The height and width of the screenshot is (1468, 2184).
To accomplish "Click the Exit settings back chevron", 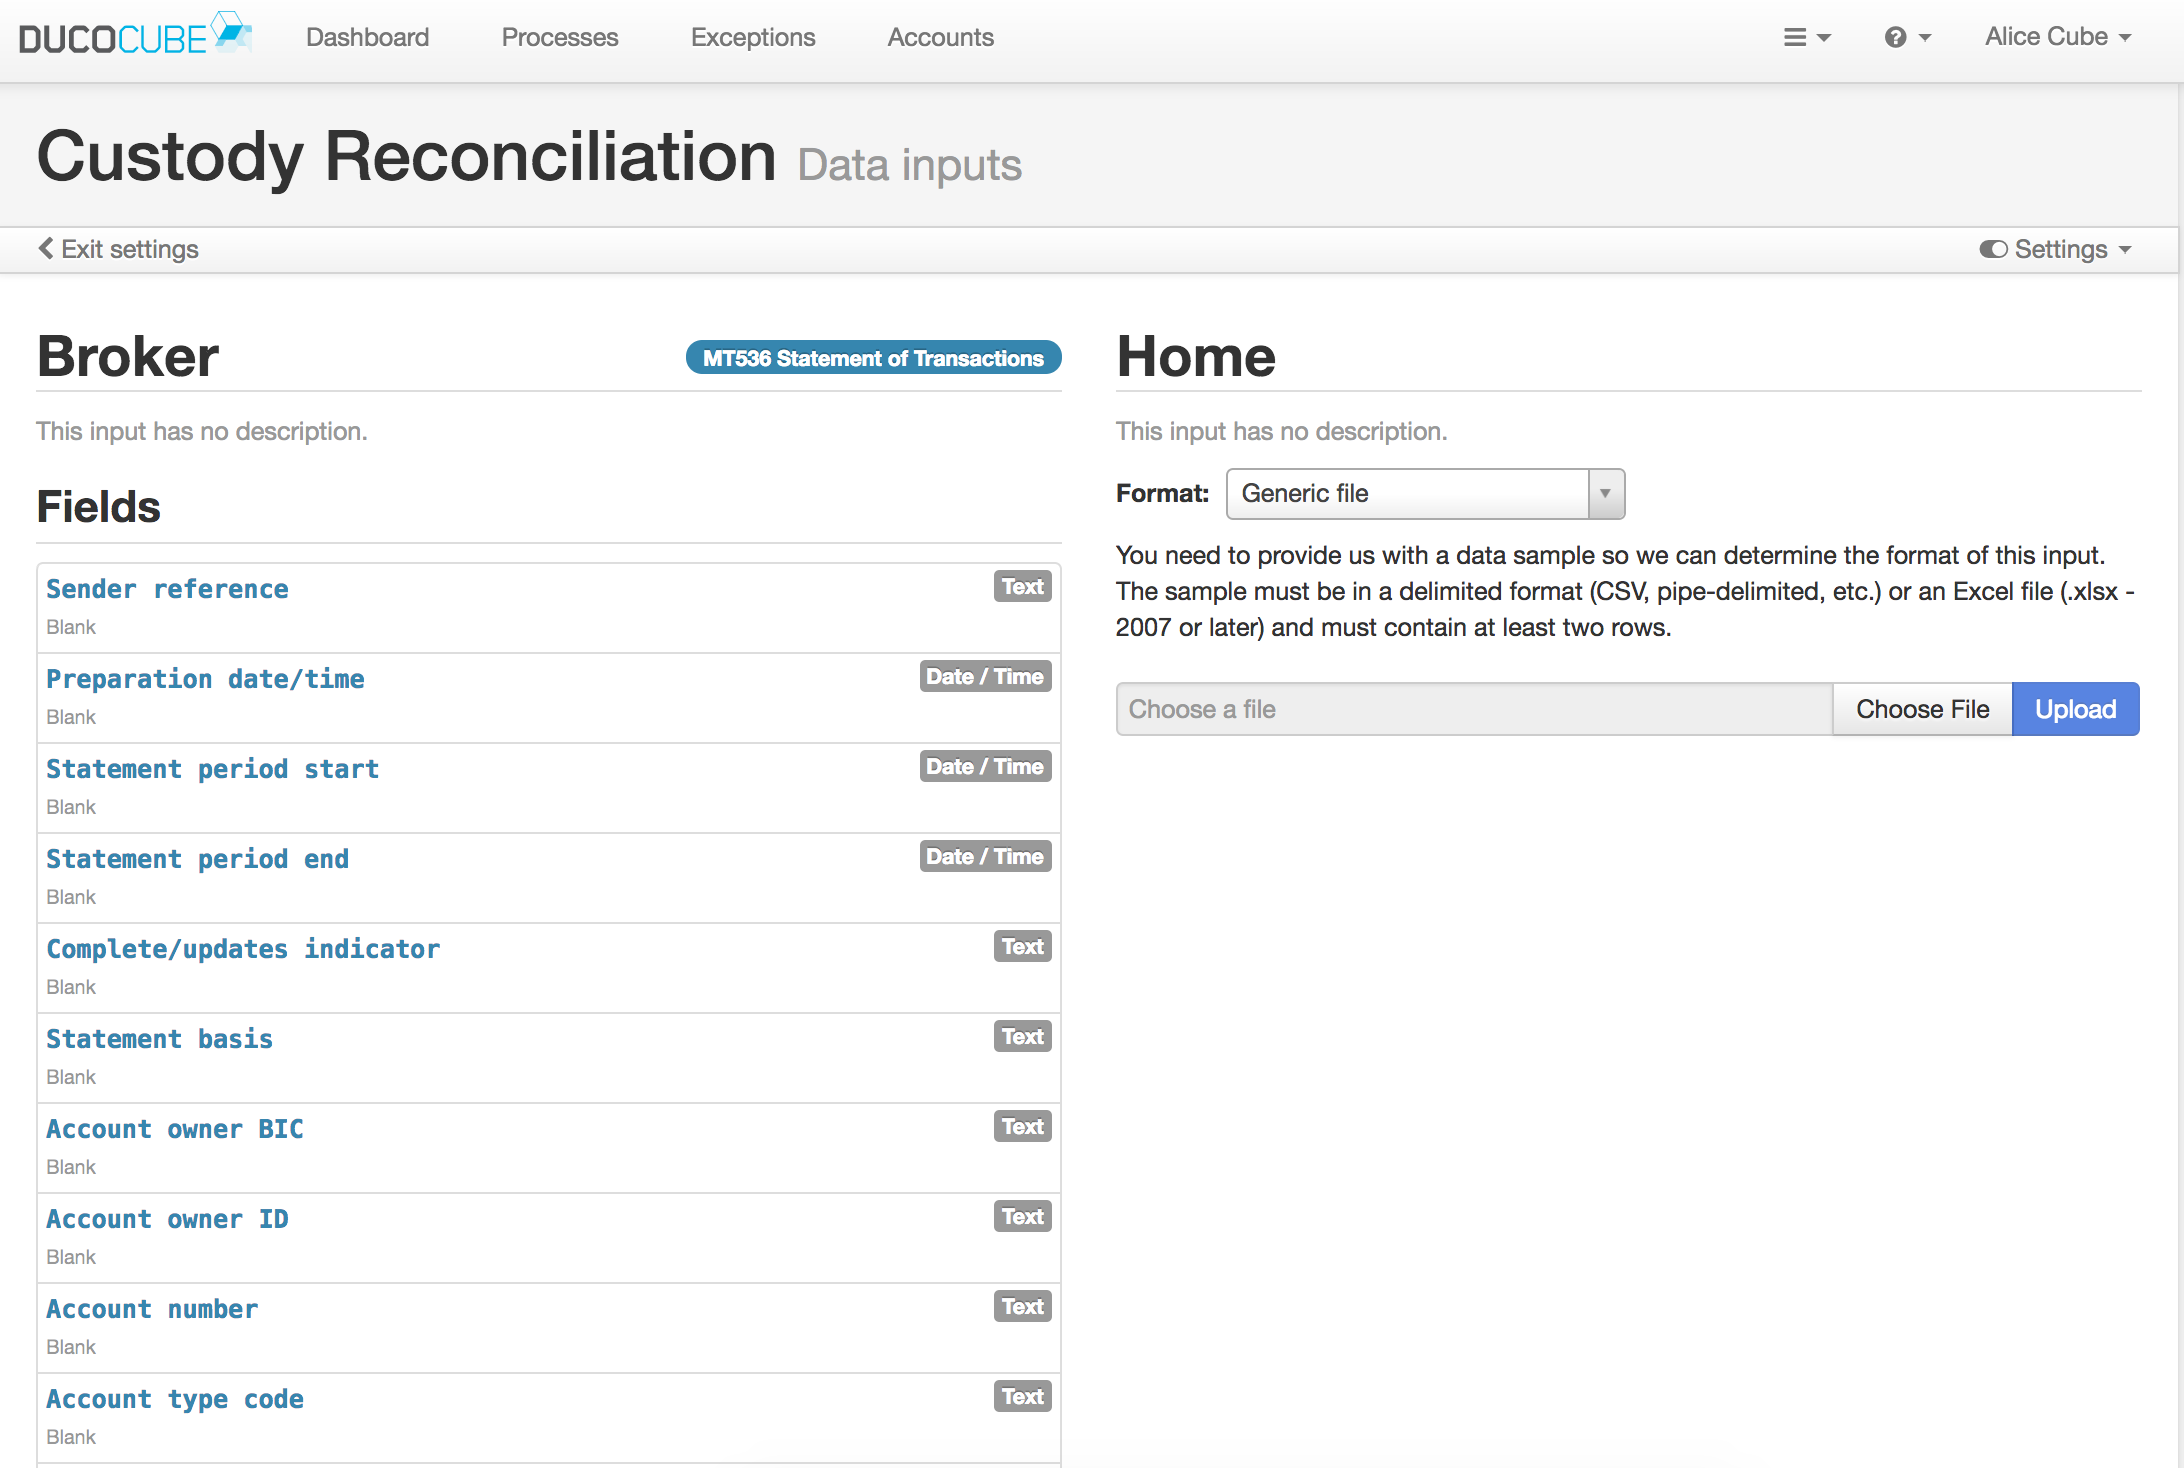I will click(x=46, y=249).
